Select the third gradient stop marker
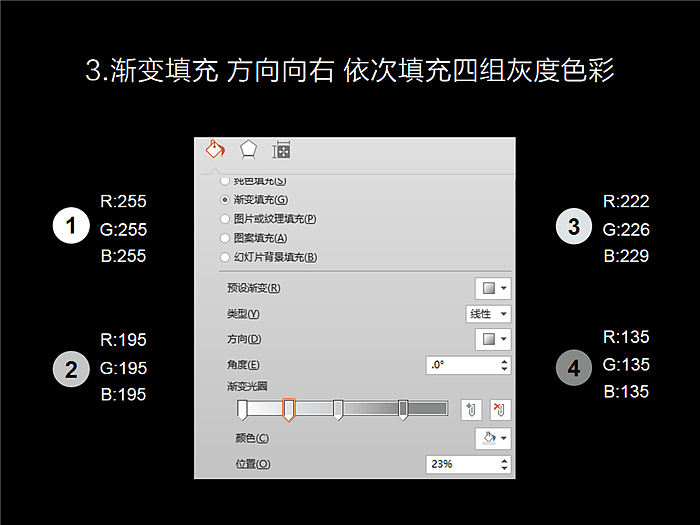700x525 pixels. coord(338,410)
